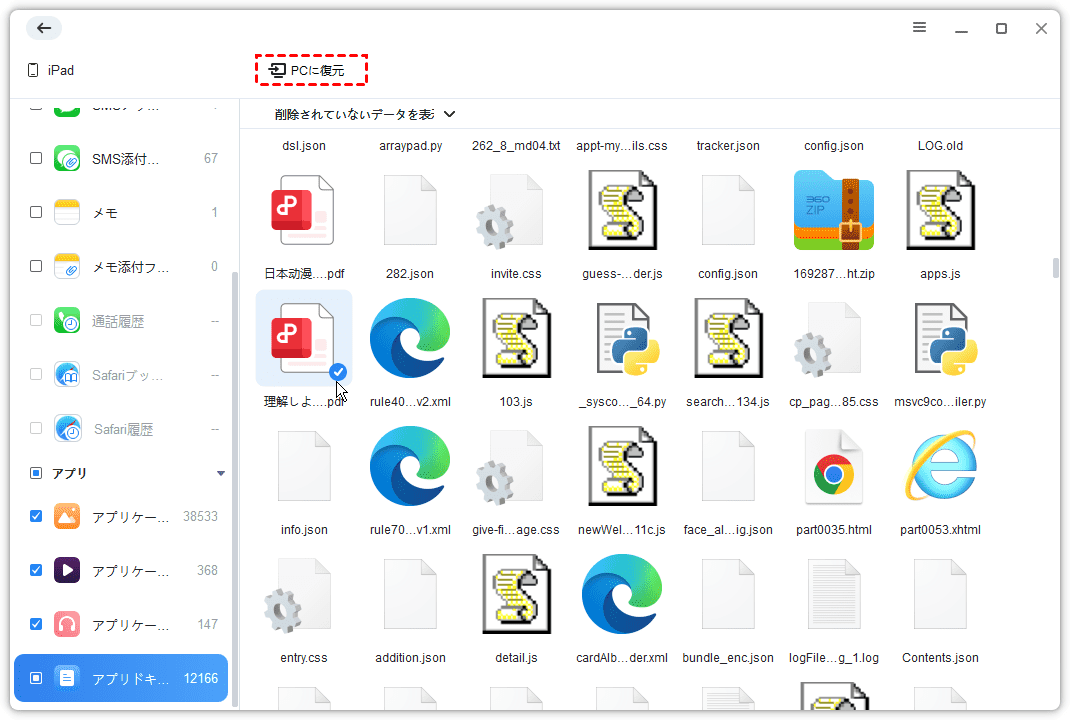Click the file list vertical scrollbar
Viewport: 1070px width, 720px height.
click(x=1054, y=269)
